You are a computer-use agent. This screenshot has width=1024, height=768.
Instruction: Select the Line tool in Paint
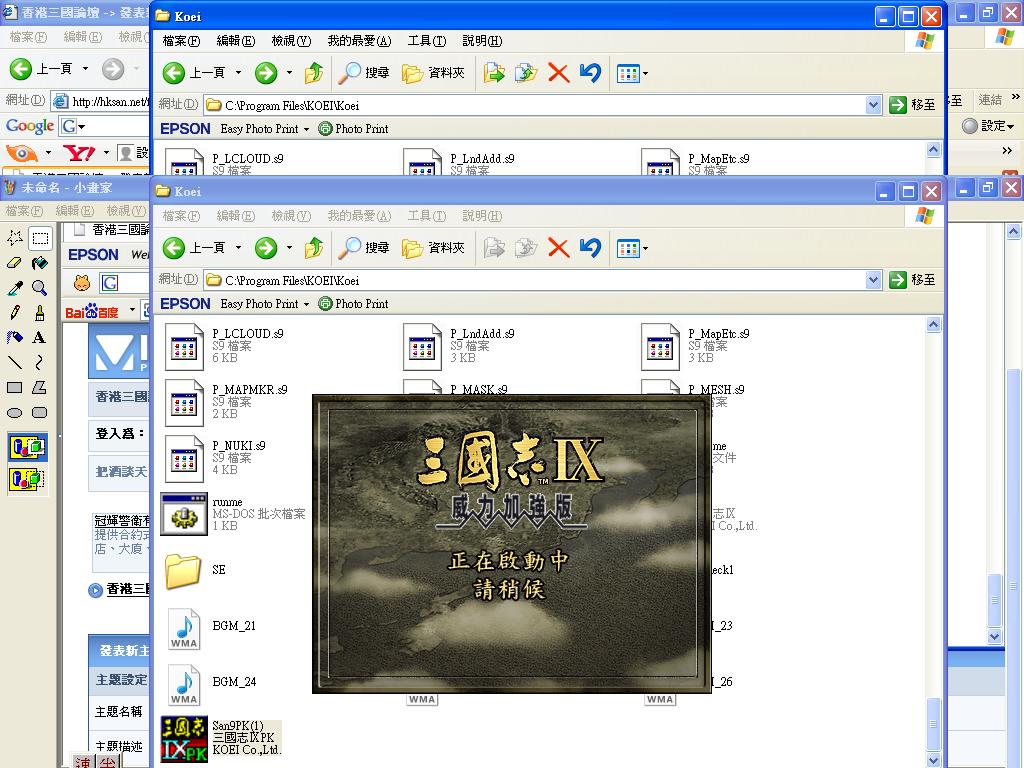[x=15, y=362]
